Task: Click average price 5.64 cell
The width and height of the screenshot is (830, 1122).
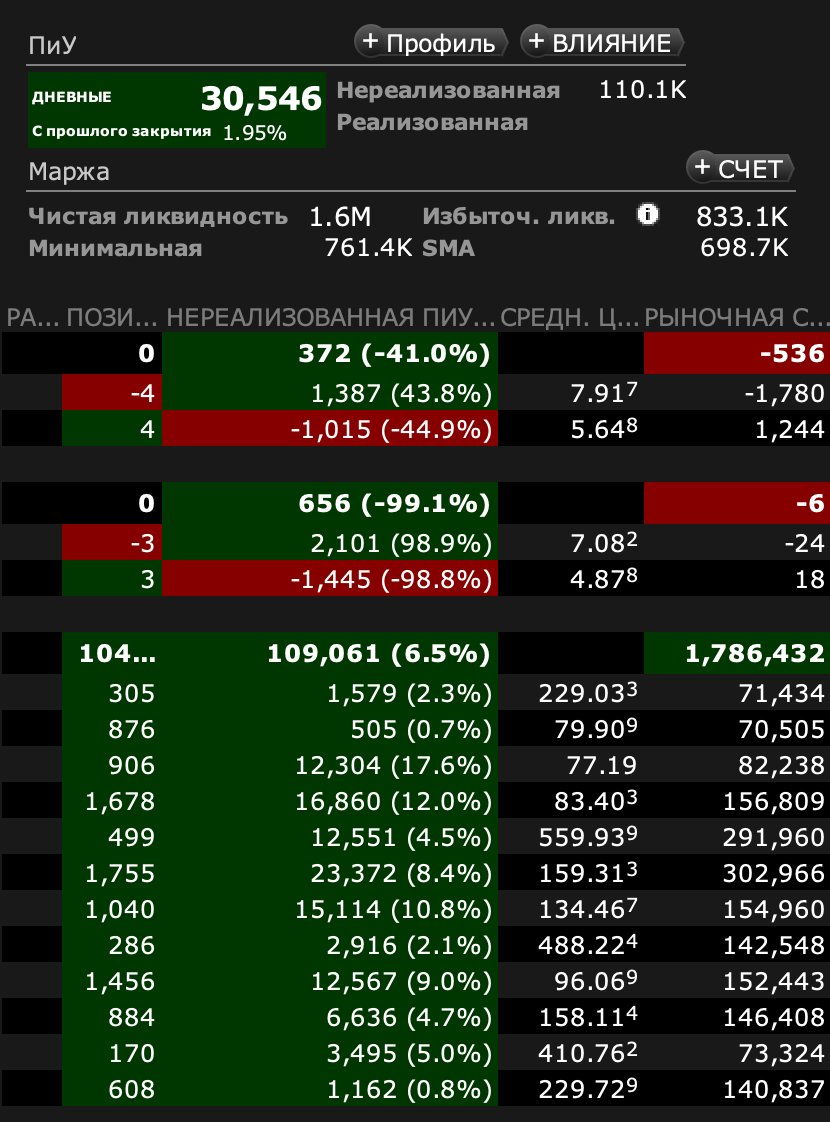Action: pos(571,428)
